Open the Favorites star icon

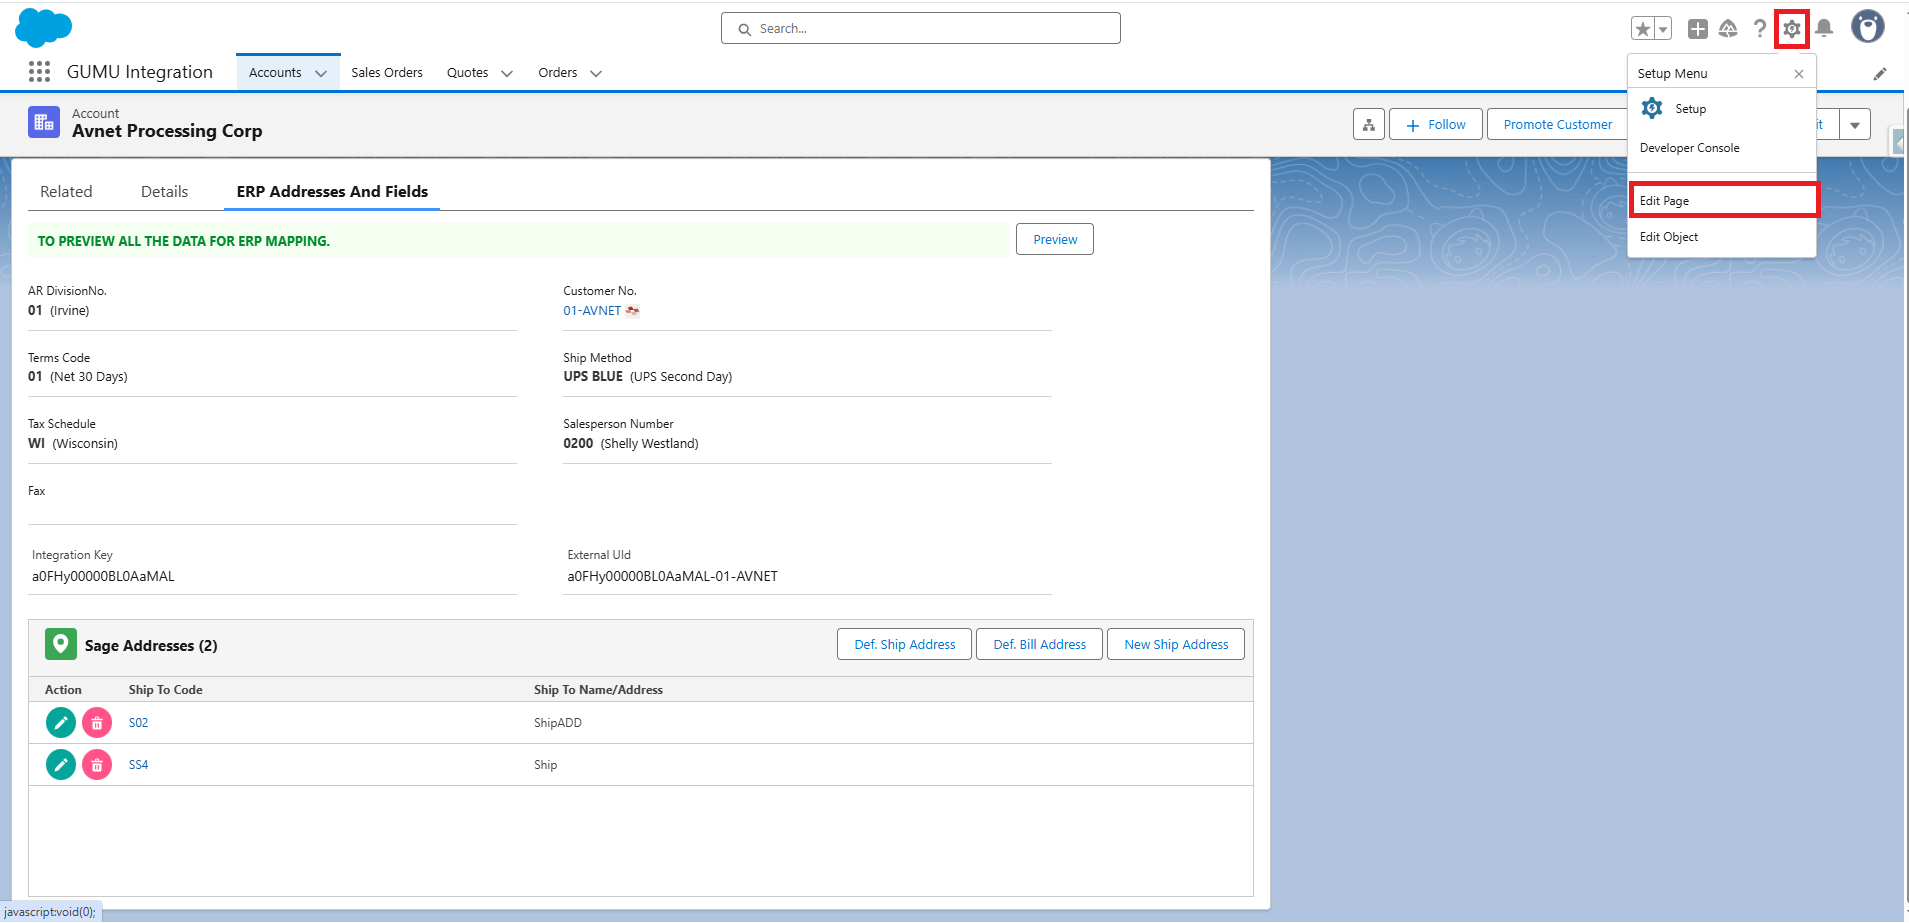1643,29
